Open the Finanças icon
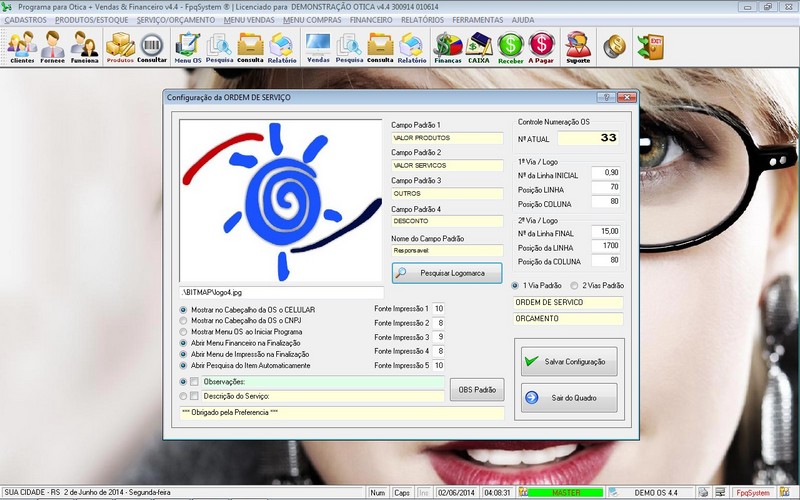 pyautogui.click(x=447, y=46)
